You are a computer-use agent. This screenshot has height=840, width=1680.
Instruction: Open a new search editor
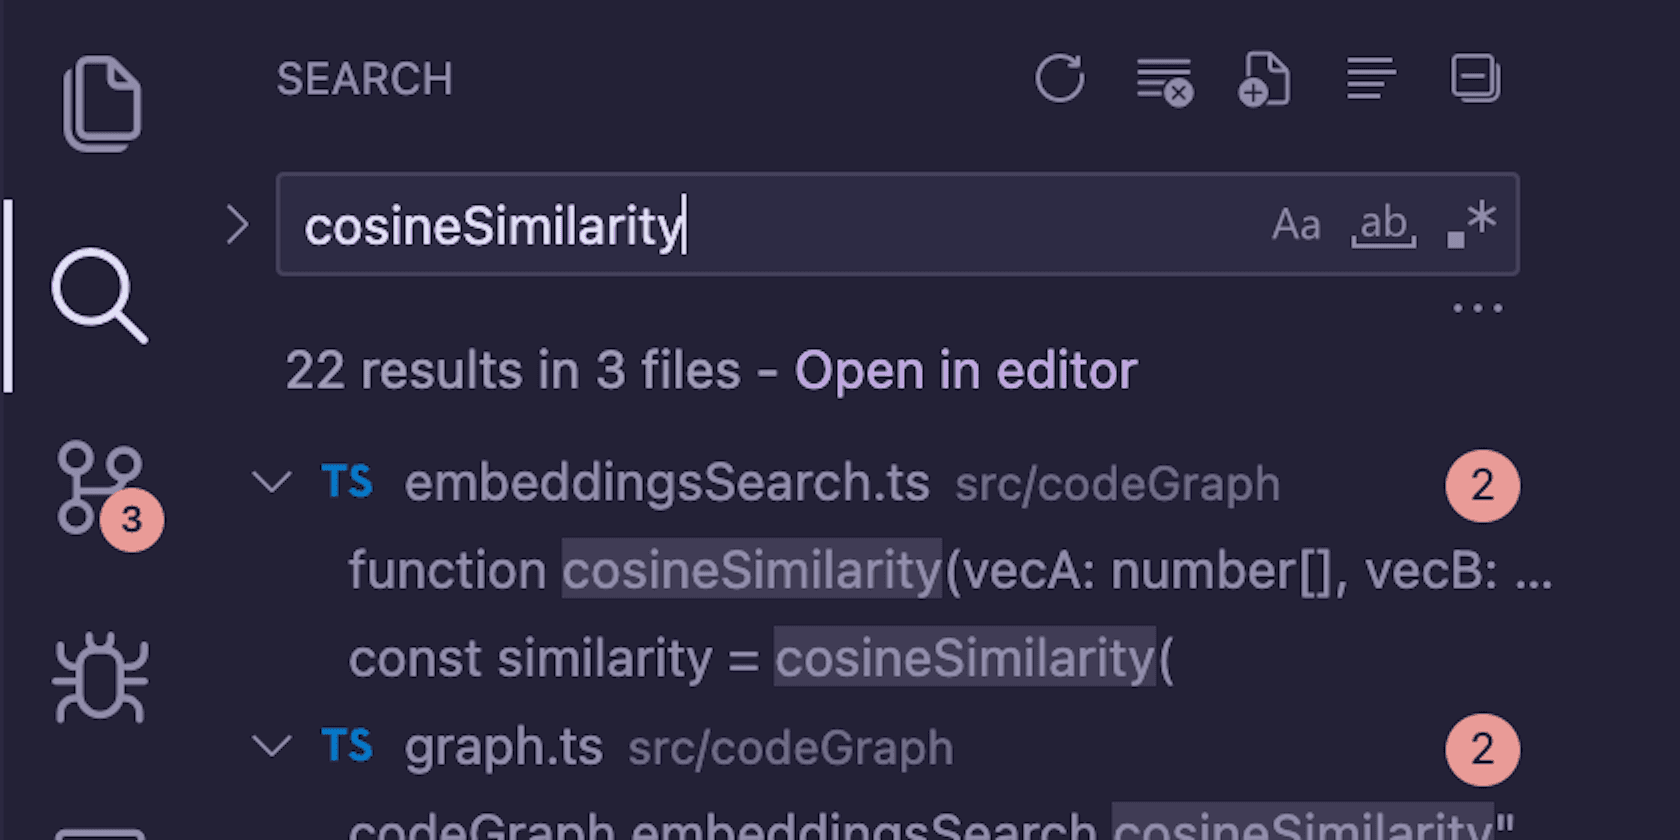pyautogui.click(x=1265, y=79)
